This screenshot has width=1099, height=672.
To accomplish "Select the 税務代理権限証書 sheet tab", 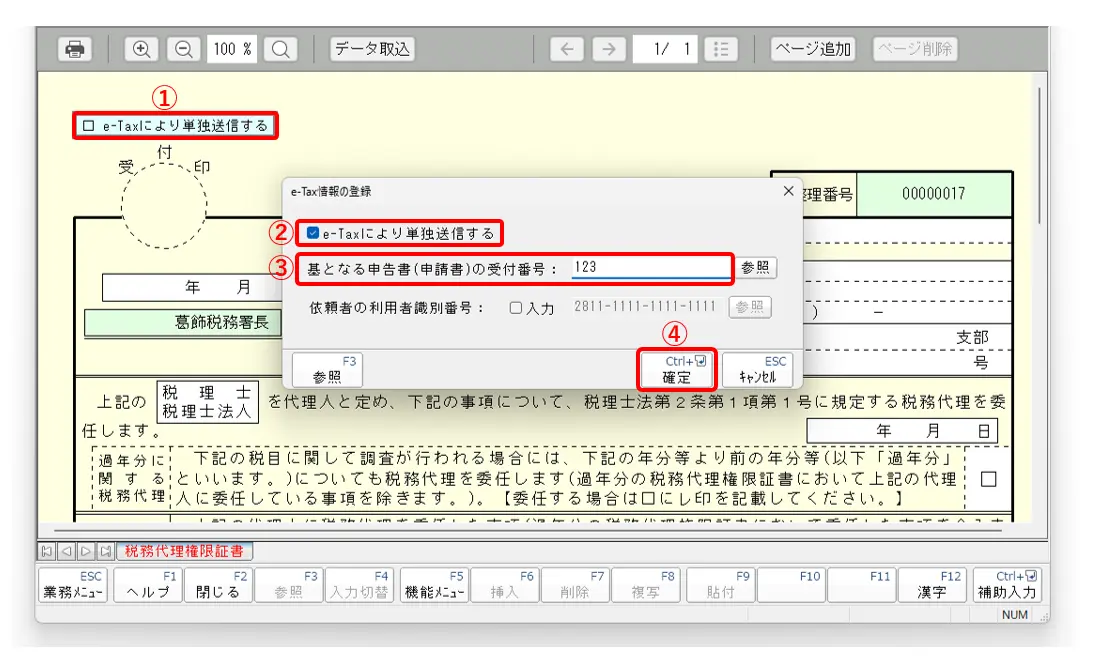I will pyautogui.click(x=184, y=551).
